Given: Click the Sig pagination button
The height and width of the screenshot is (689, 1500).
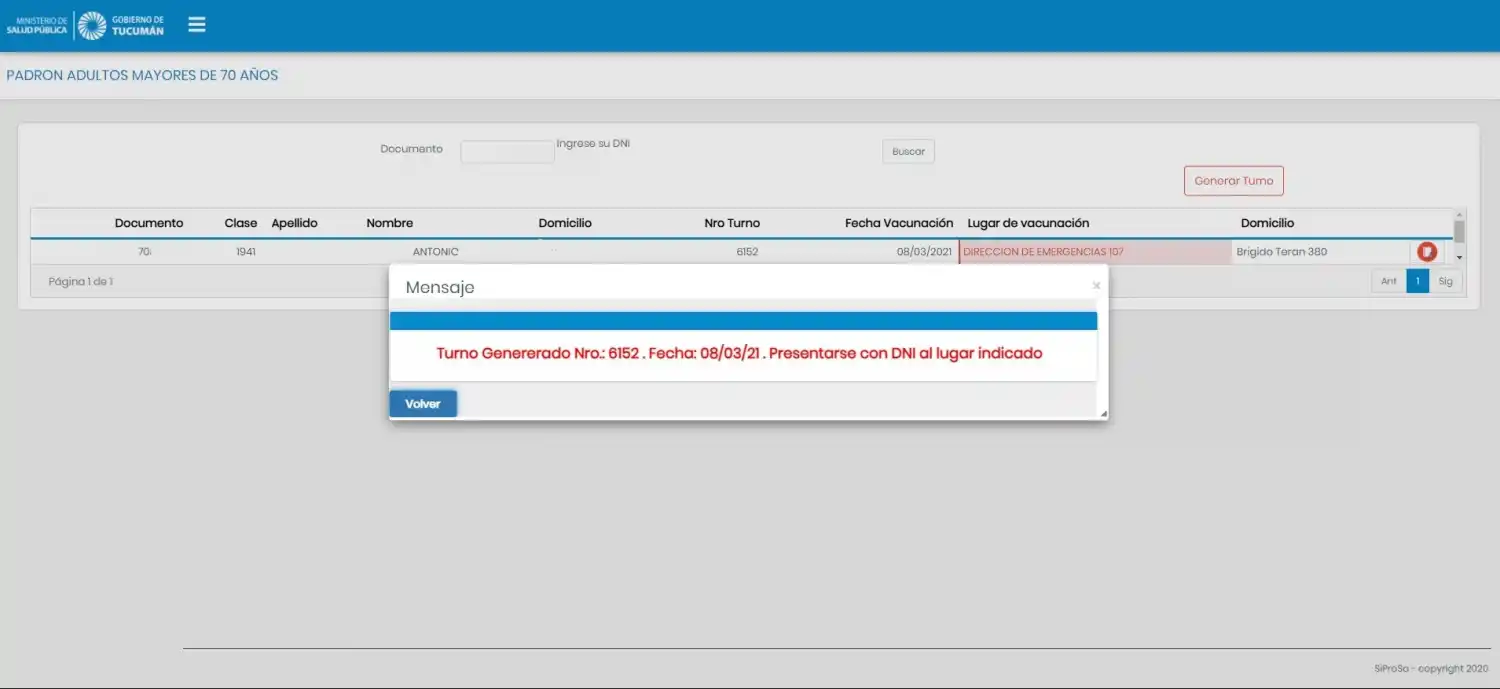Looking at the screenshot, I should click(x=1446, y=281).
